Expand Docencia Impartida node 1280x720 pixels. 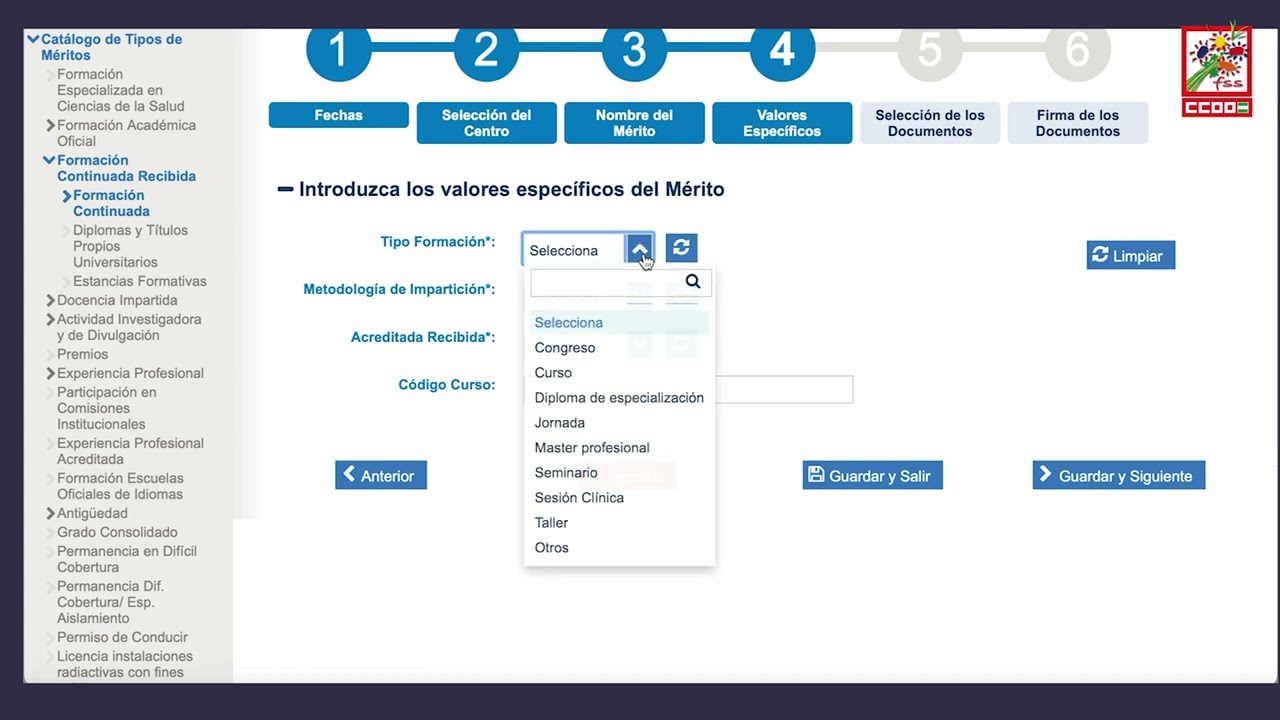click(50, 300)
